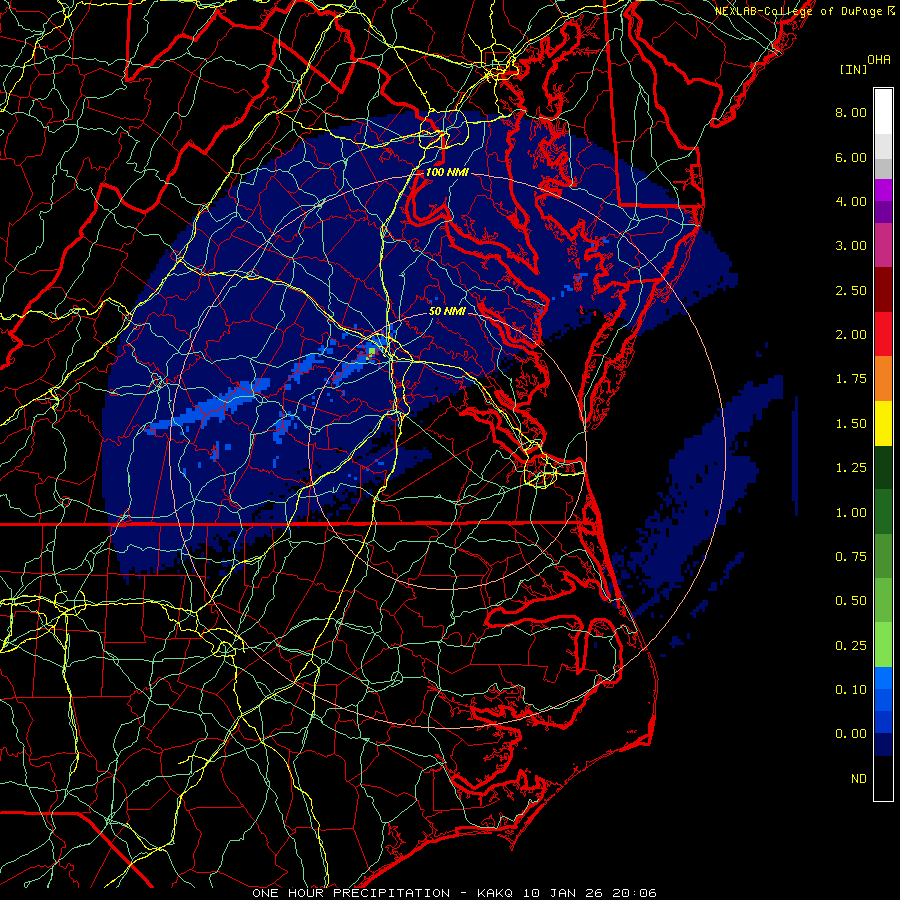Viewport: 900px width, 900px height.
Task: Click the white 8.00 inch legend swatch
Action: click(883, 112)
